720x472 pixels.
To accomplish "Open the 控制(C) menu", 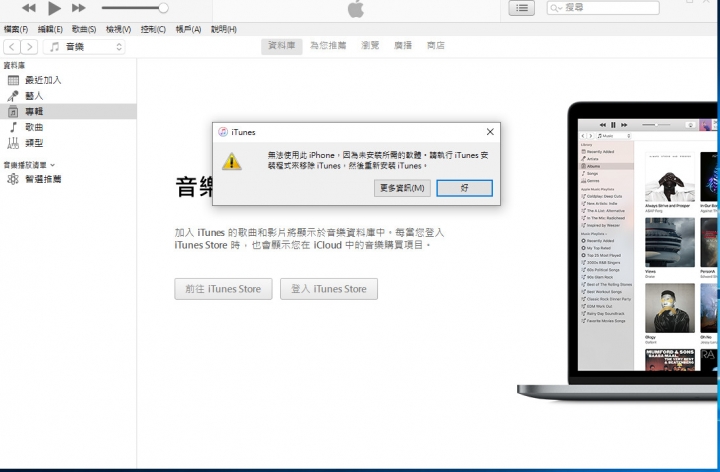I will pos(153,29).
